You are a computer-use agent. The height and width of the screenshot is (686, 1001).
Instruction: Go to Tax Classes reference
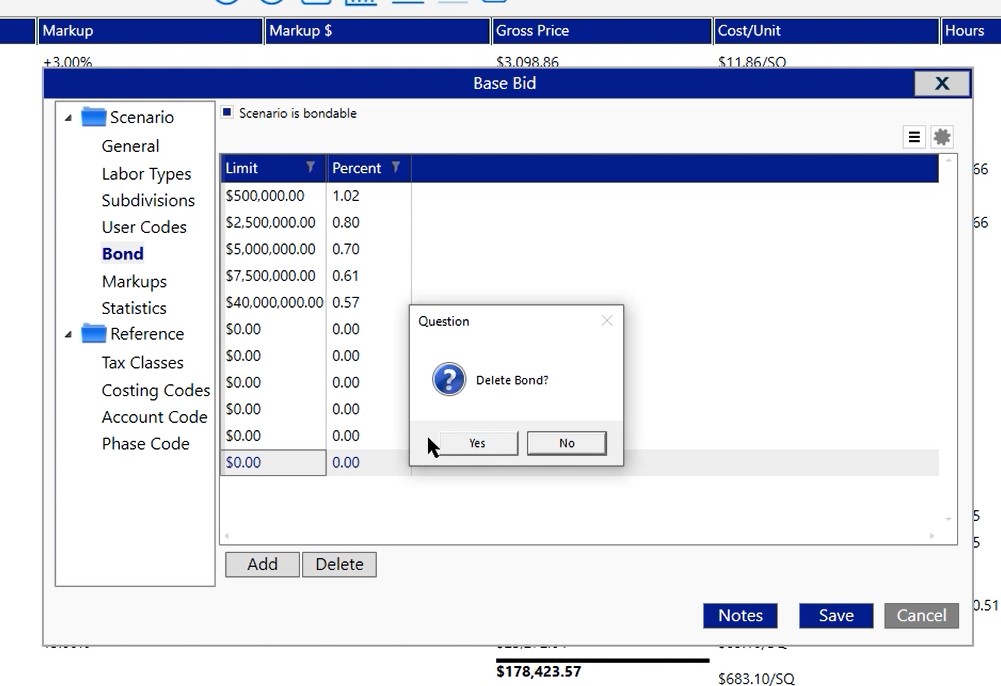pyautogui.click(x=142, y=363)
